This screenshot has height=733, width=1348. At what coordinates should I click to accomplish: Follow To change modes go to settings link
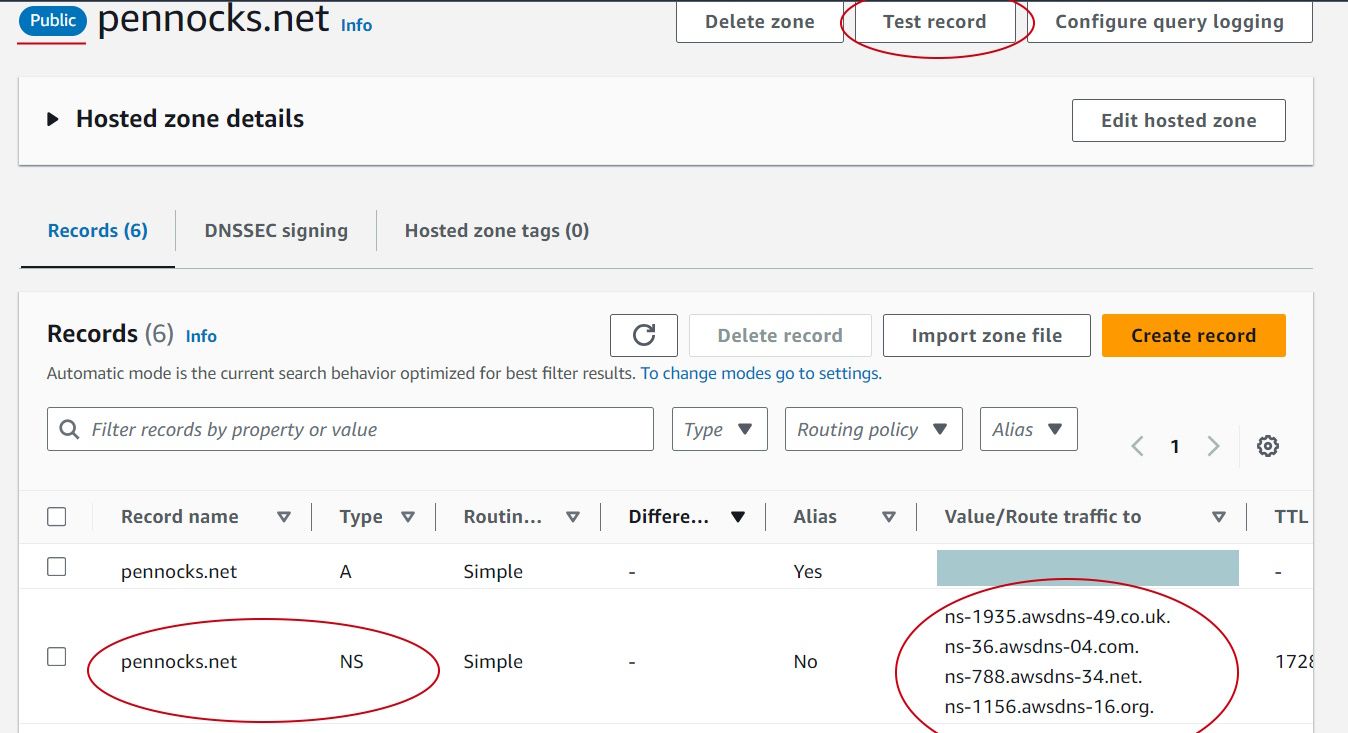pos(760,373)
